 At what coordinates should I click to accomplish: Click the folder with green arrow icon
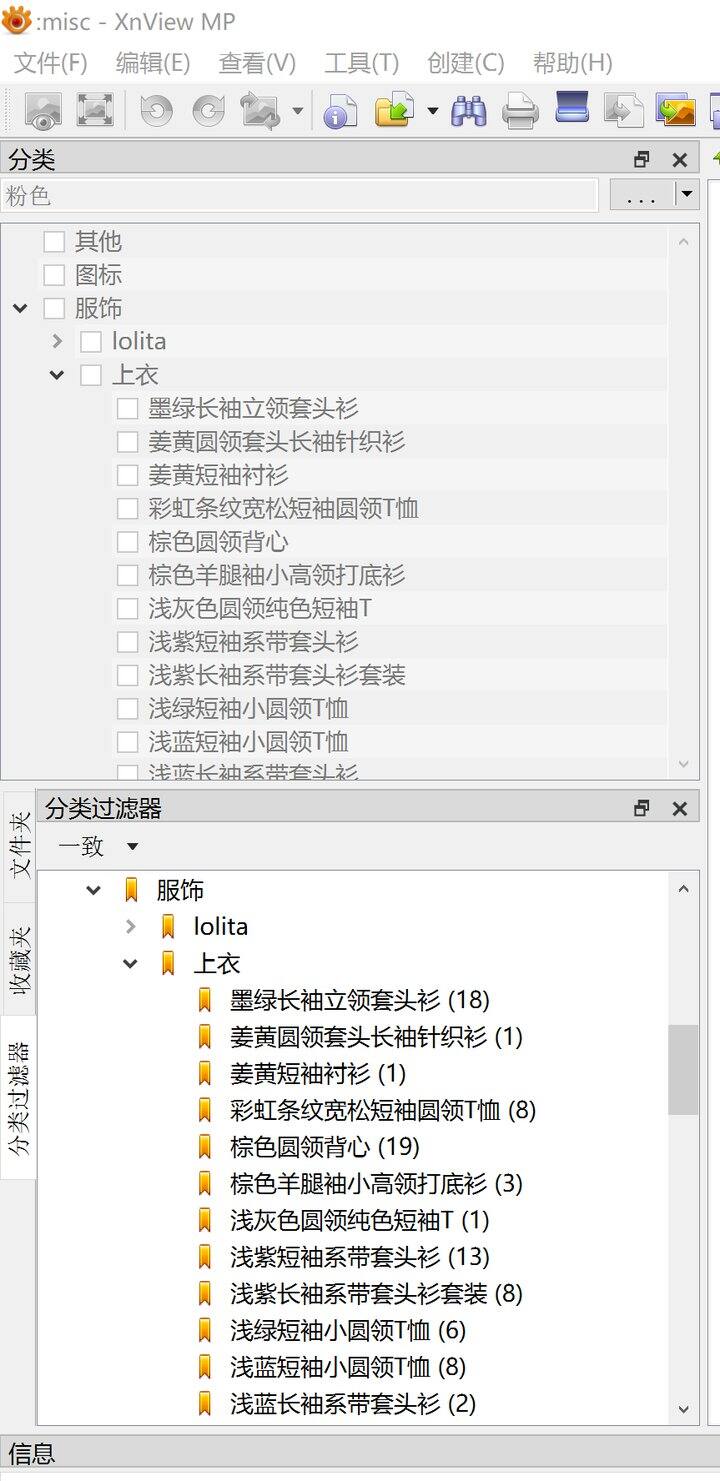point(394,109)
